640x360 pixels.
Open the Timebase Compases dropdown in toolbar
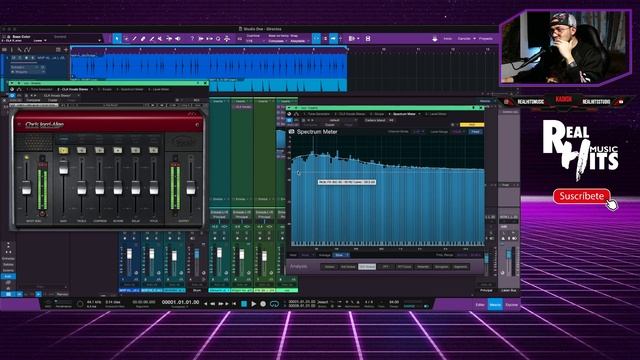(278, 41)
